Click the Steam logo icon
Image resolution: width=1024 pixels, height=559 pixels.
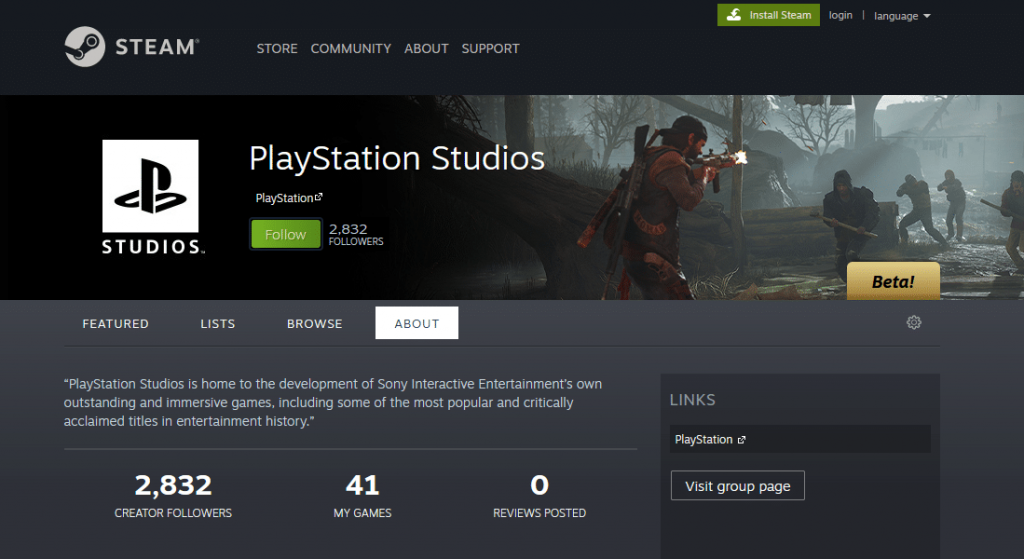85,46
